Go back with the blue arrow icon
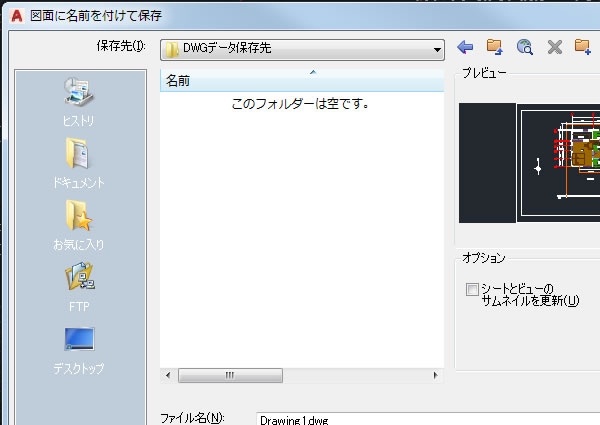The image size is (600, 425). [x=465, y=47]
